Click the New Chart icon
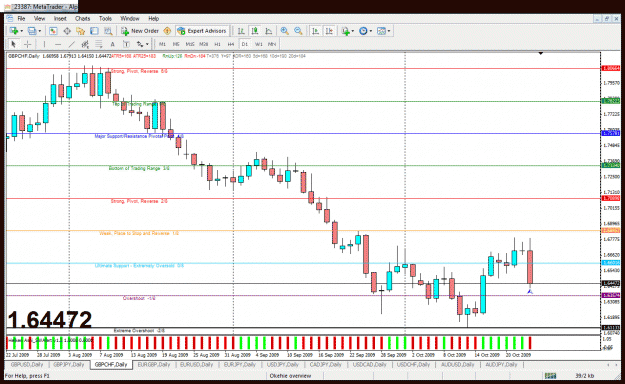Image resolution: width=625 pixels, height=384 pixels. (14, 31)
